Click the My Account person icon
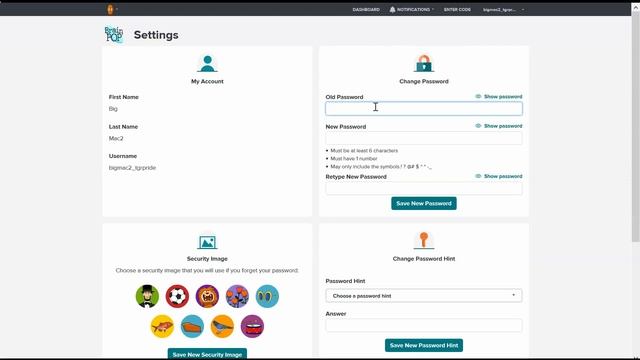640x360 pixels. point(207,64)
